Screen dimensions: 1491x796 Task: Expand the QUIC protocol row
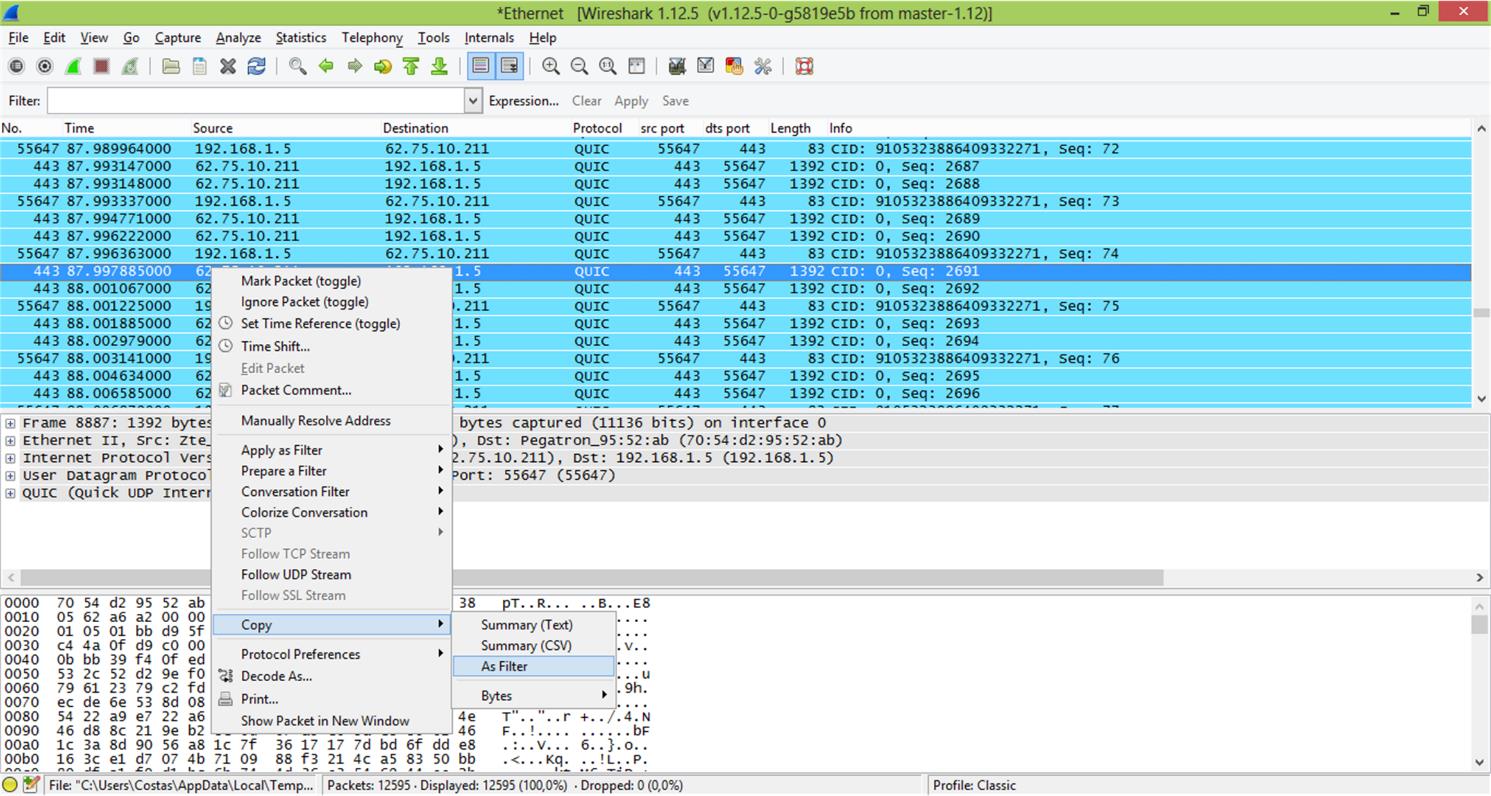click(x=10, y=493)
